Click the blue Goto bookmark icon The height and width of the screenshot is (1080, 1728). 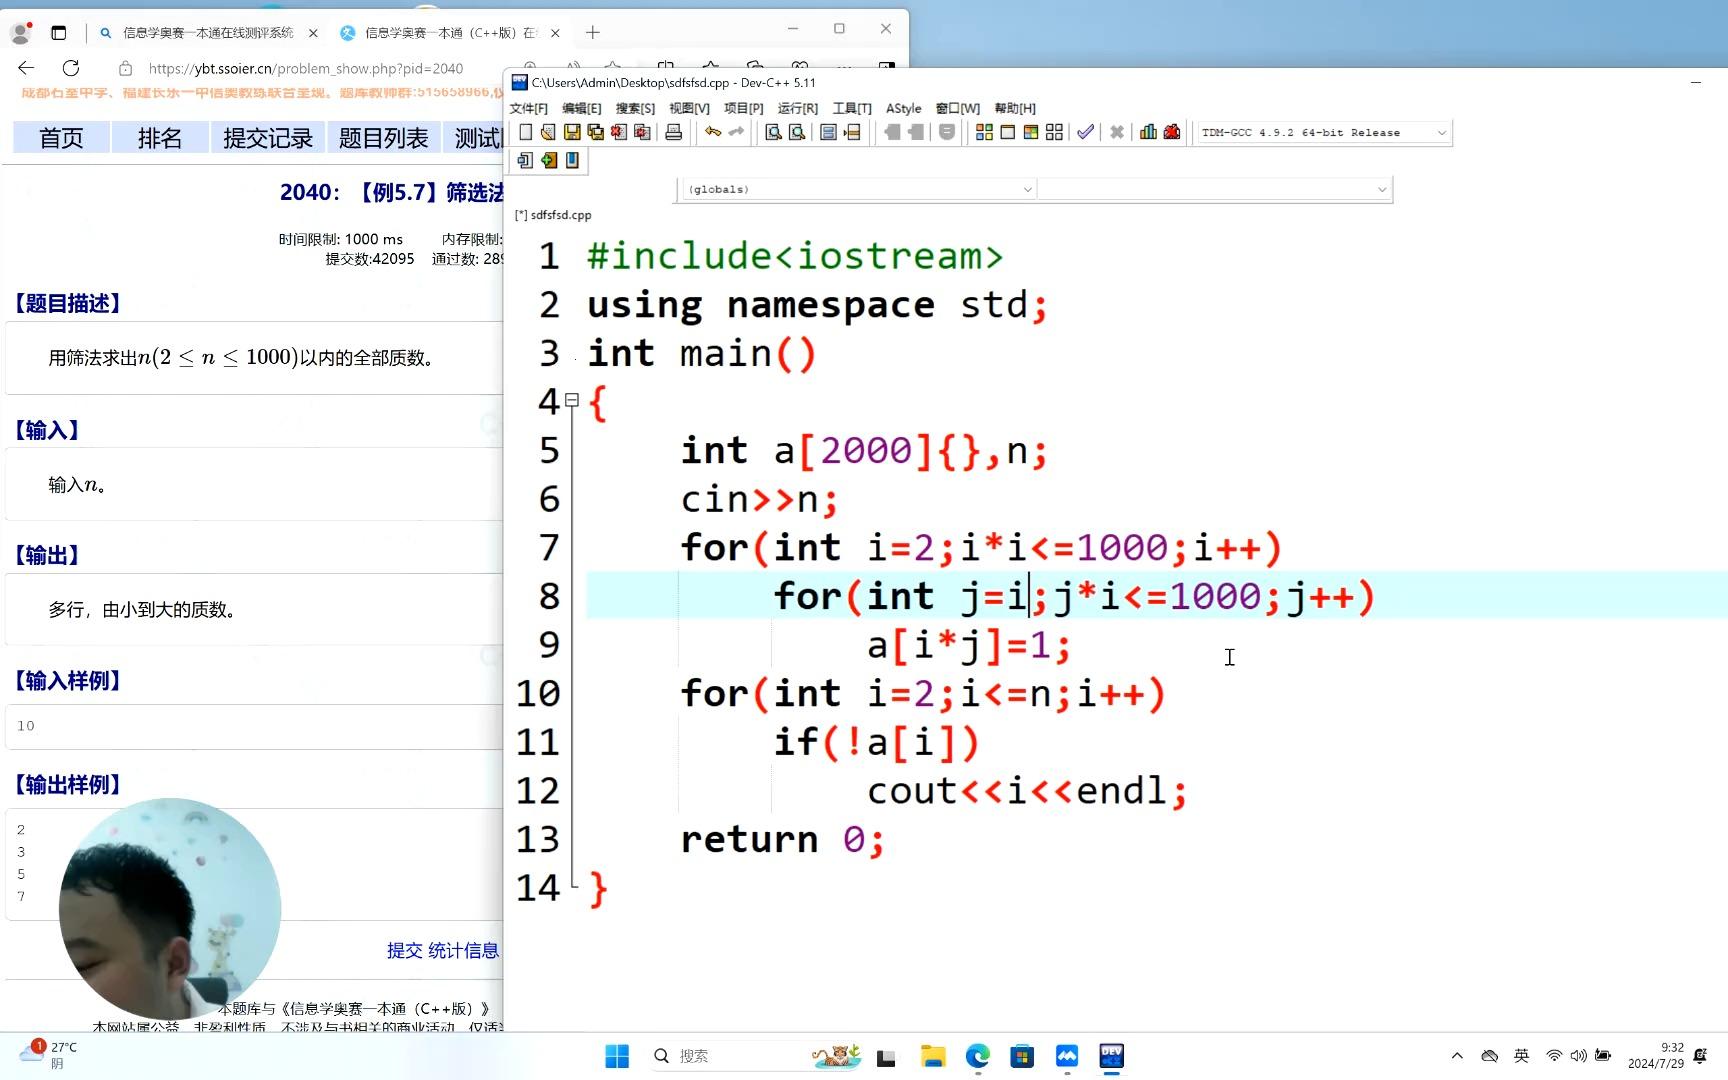[572, 160]
